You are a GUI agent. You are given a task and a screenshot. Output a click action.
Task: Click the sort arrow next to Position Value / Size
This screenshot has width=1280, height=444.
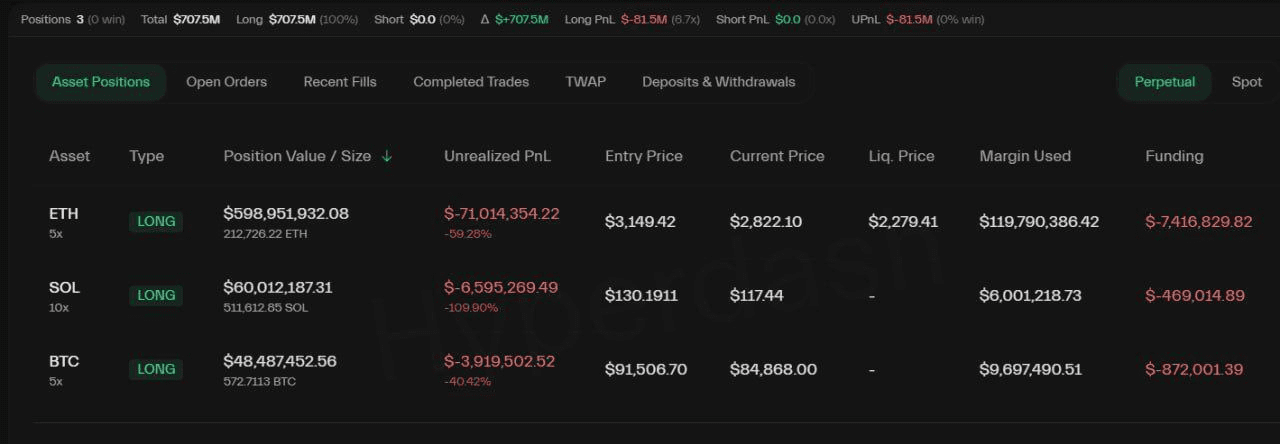(x=387, y=156)
